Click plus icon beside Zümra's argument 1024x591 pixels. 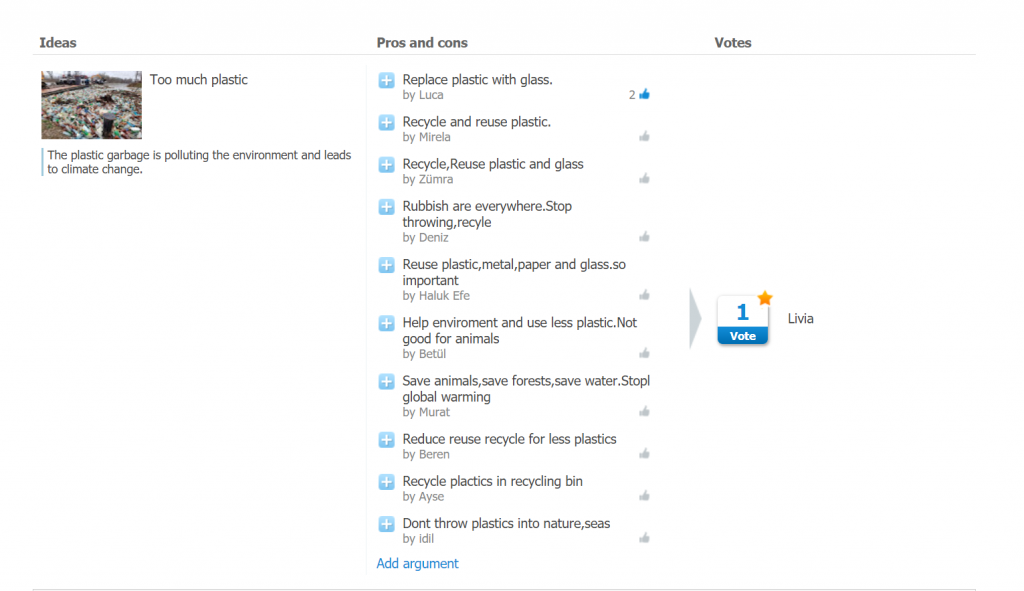386,164
